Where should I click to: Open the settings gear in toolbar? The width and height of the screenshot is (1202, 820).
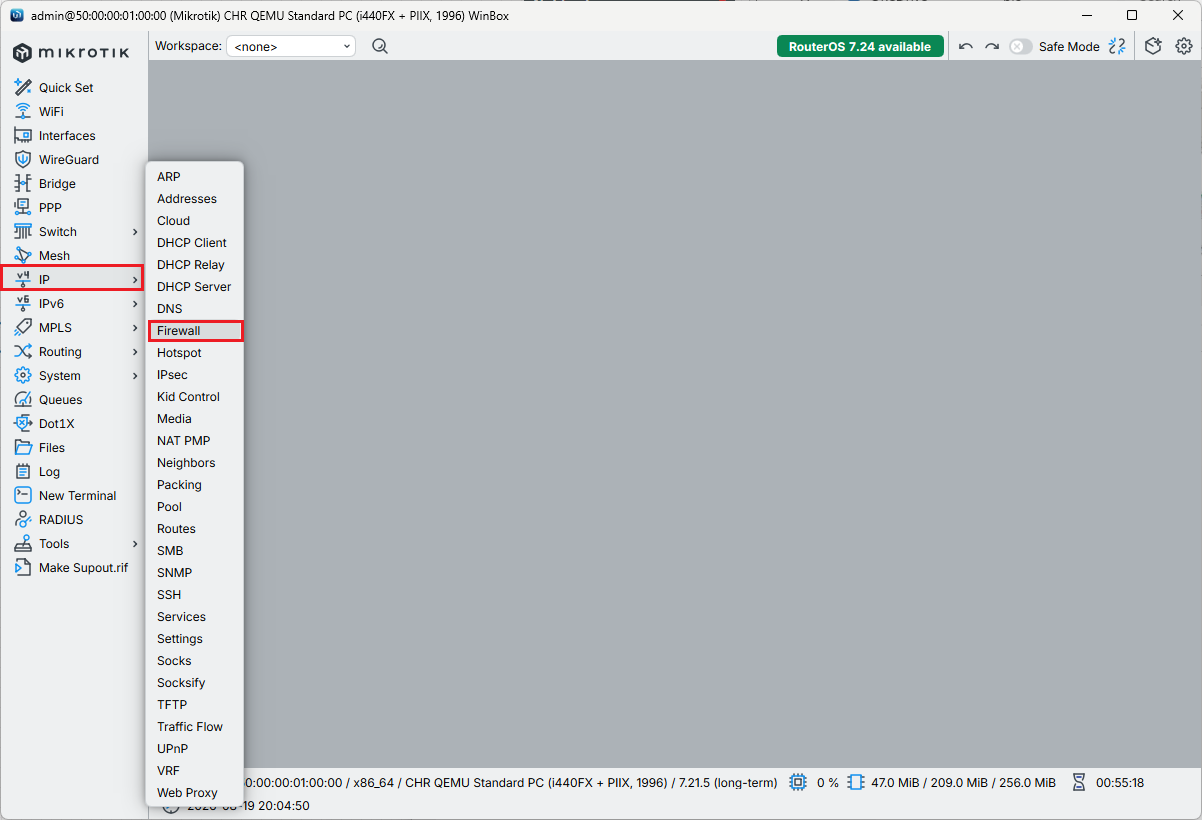tap(1184, 46)
